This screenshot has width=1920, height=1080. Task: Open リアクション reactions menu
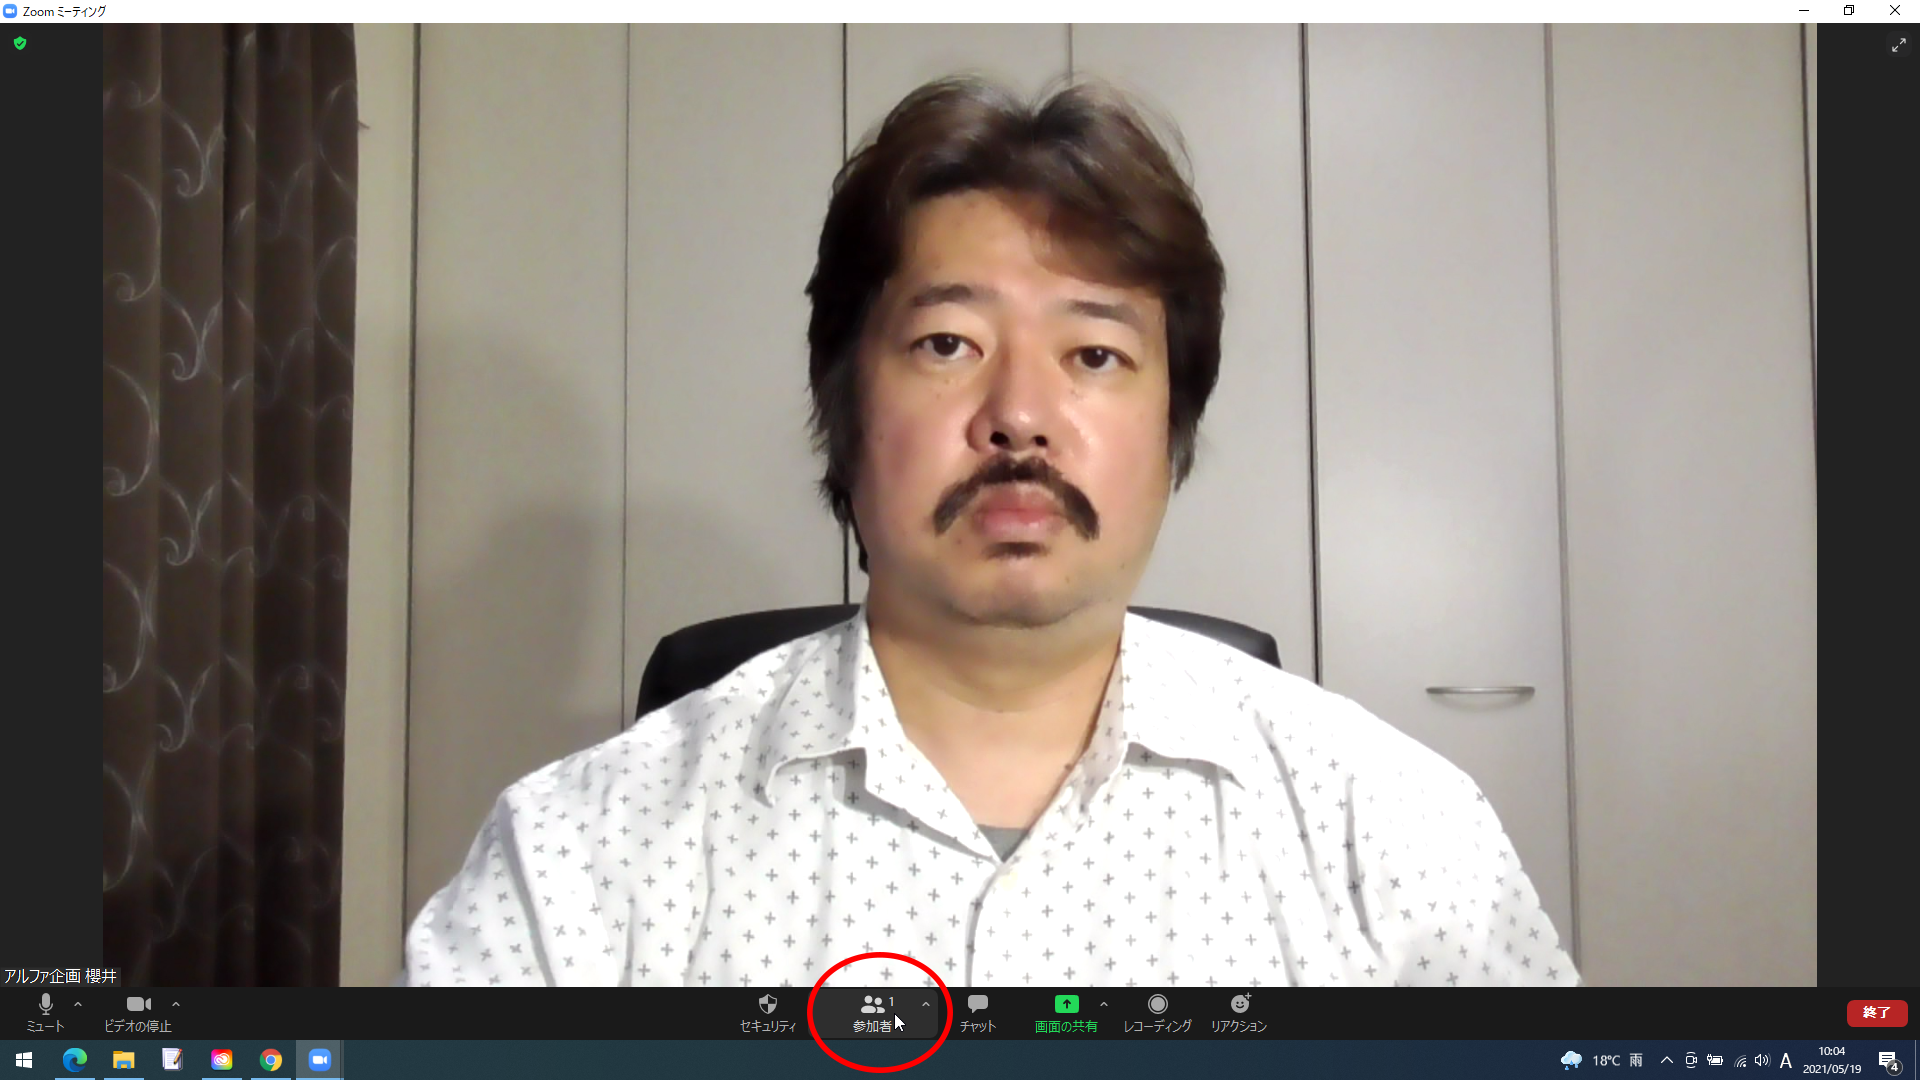[1239, 1013]
